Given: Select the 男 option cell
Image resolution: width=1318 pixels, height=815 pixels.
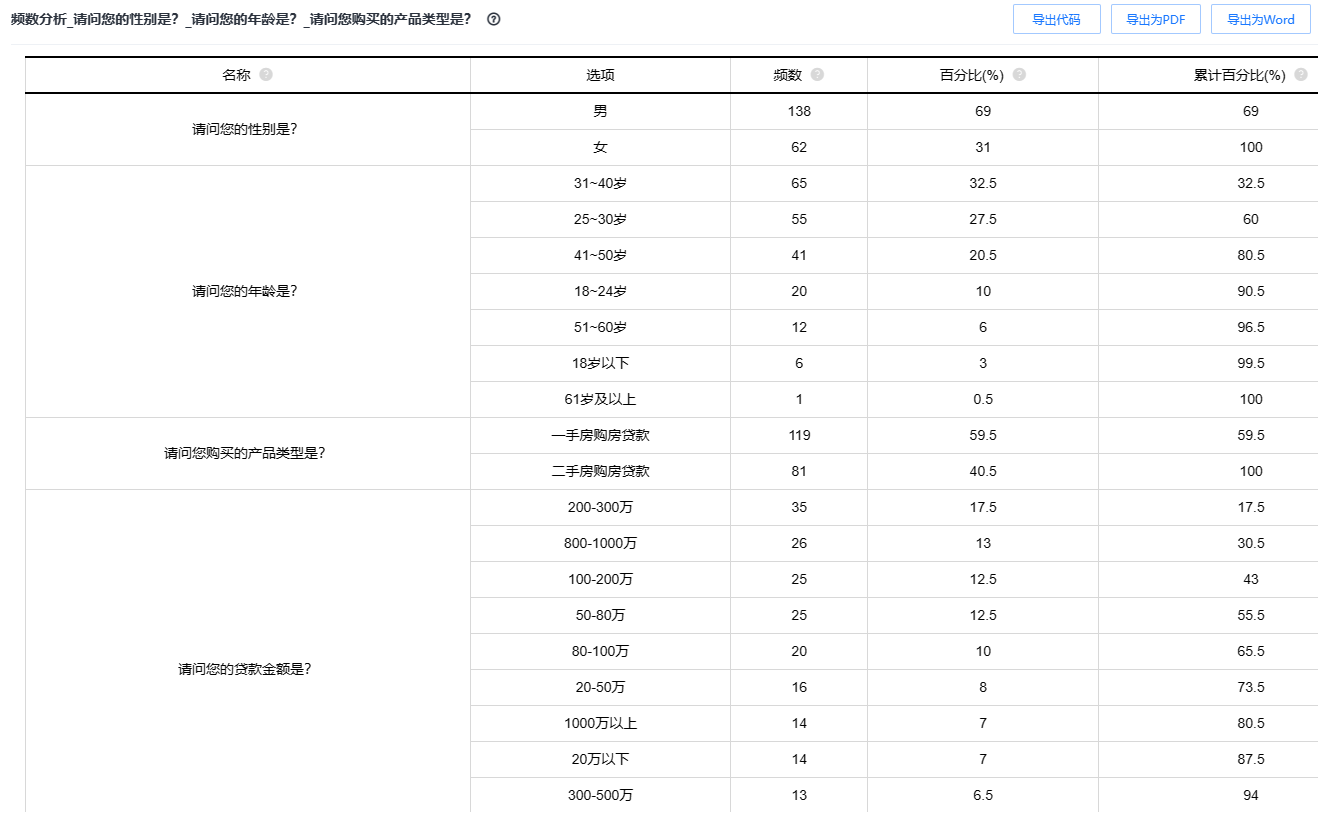Looking at the screenshot, I should click(600, 111).
